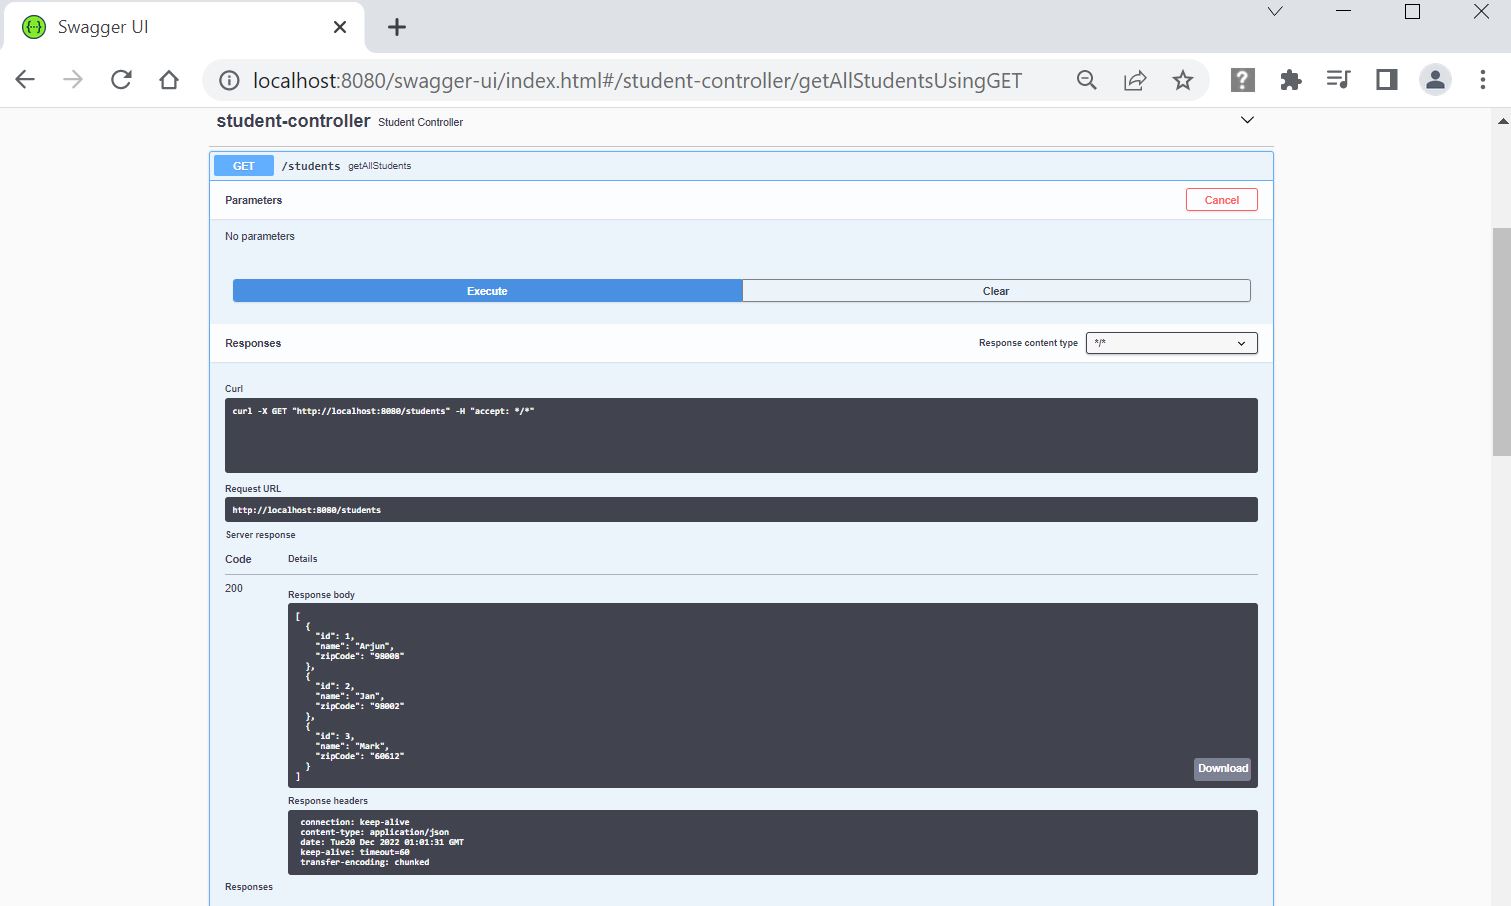The height and width of the screenshot is (906, 1511).
Task: Click the Response headers block
Action: (x=772, y=842)
